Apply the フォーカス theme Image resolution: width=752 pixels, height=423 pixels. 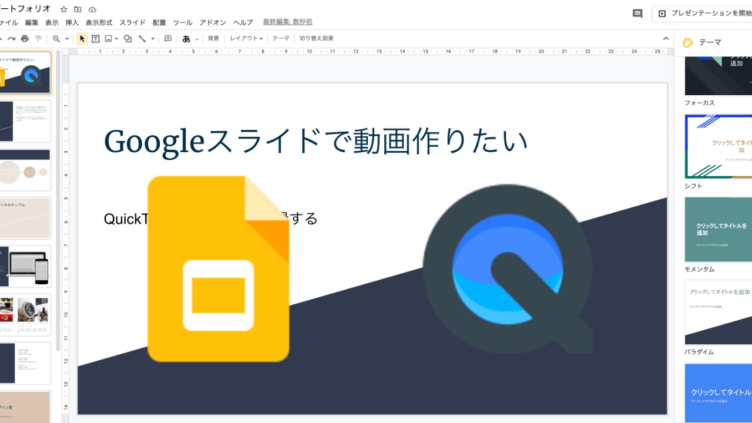718,76
